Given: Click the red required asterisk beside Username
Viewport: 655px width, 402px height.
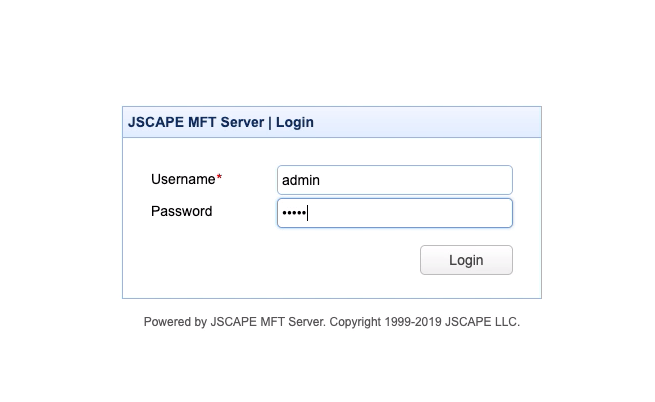Looking at the screenshot, I should pos(220,179).
